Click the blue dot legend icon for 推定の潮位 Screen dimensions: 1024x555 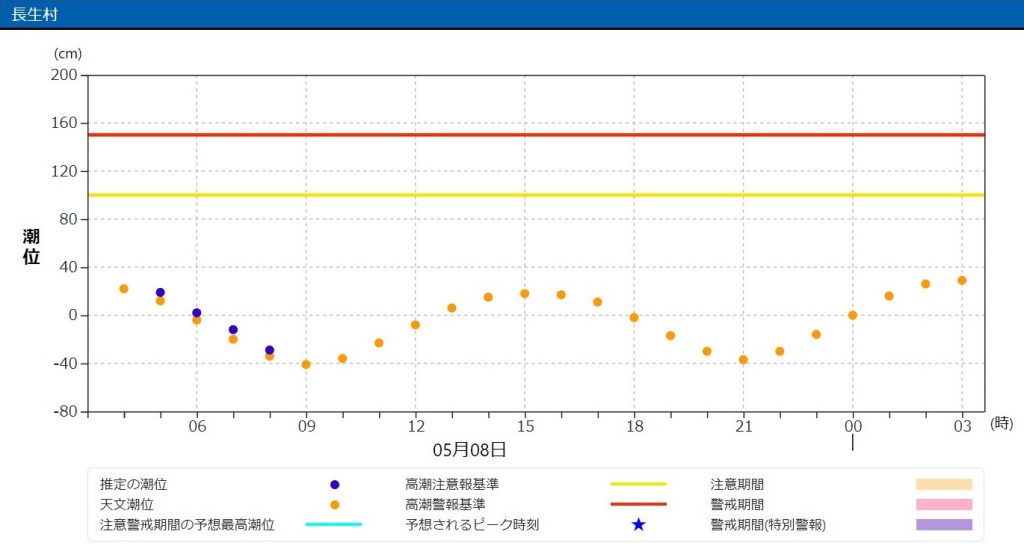tap(334, 484)
